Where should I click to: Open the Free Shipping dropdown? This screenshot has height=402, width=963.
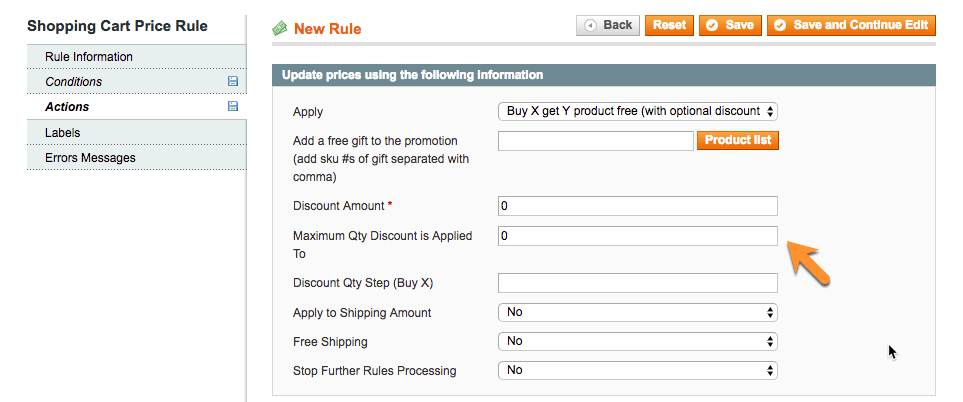click(x=637, y=342)
